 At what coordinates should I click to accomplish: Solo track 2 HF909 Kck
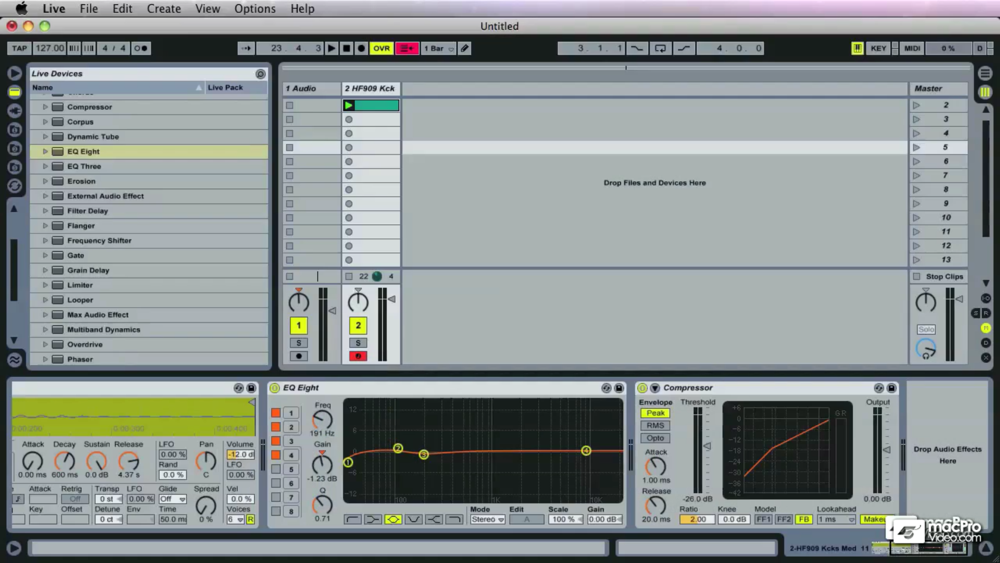point(358,343)
